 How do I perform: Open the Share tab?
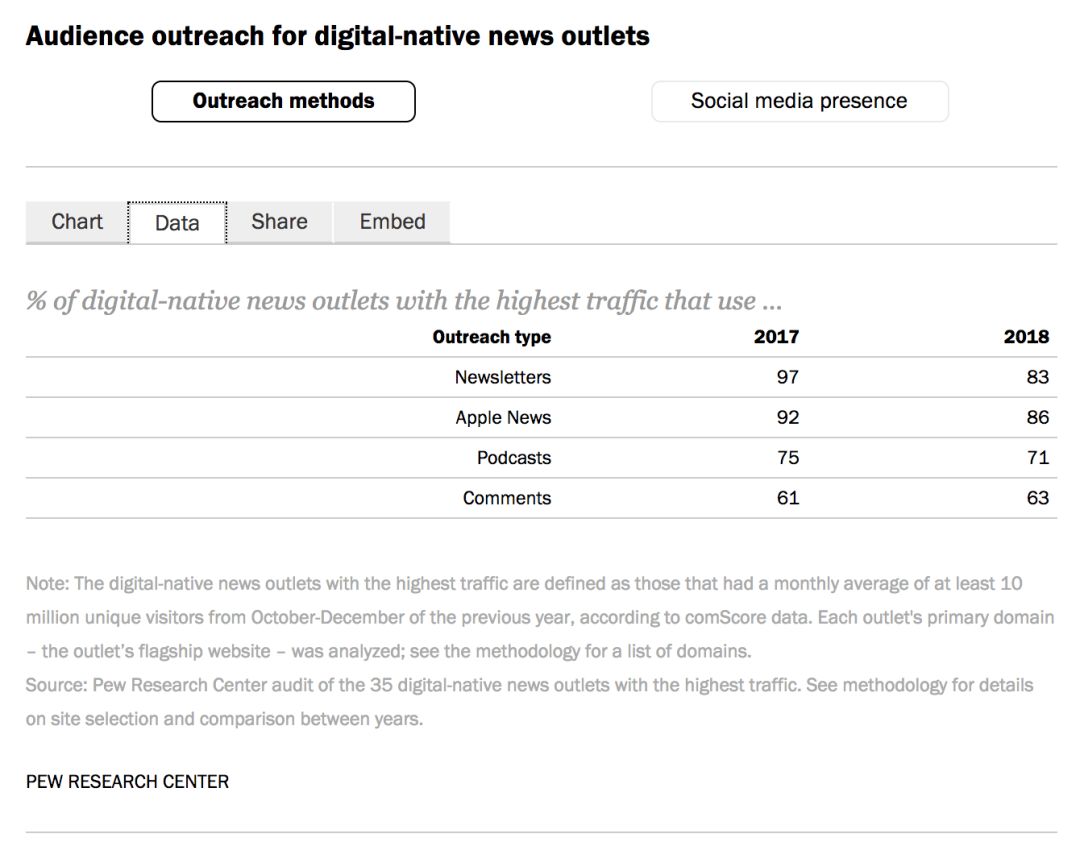[279, 222]
